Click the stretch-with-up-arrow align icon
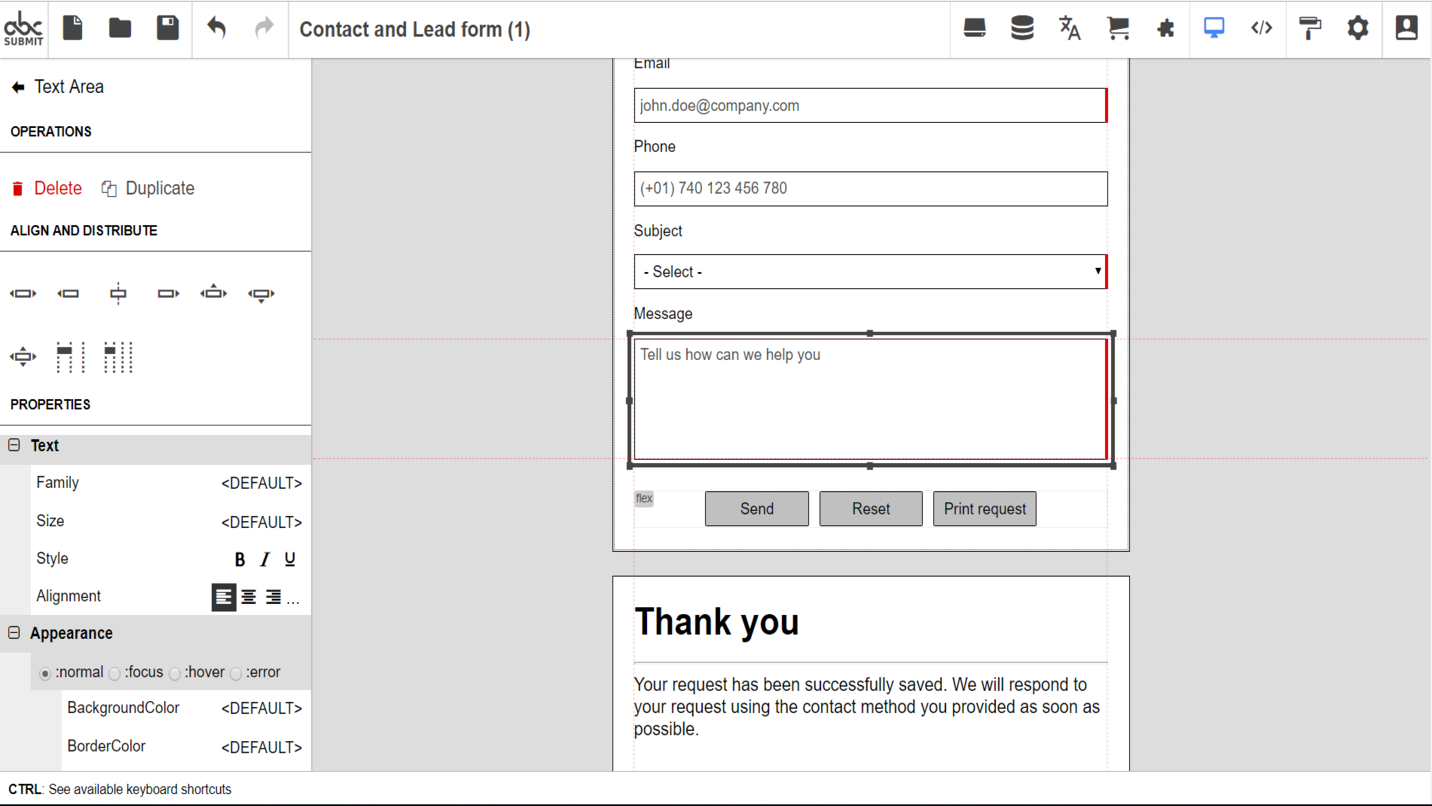Image resolution: width=1432 pixels, height=806 pixels. tap(213, 292)
